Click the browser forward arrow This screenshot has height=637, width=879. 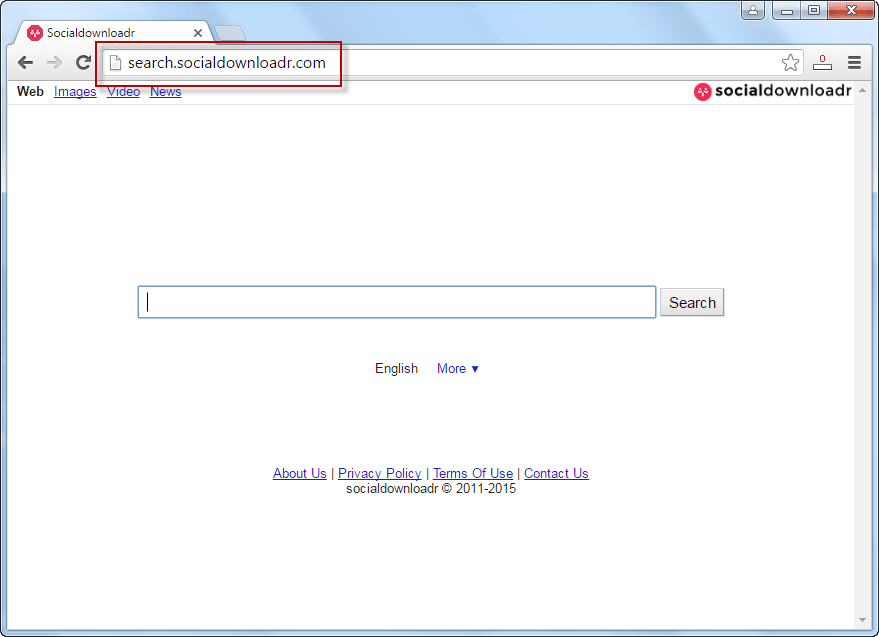[54, 62]
